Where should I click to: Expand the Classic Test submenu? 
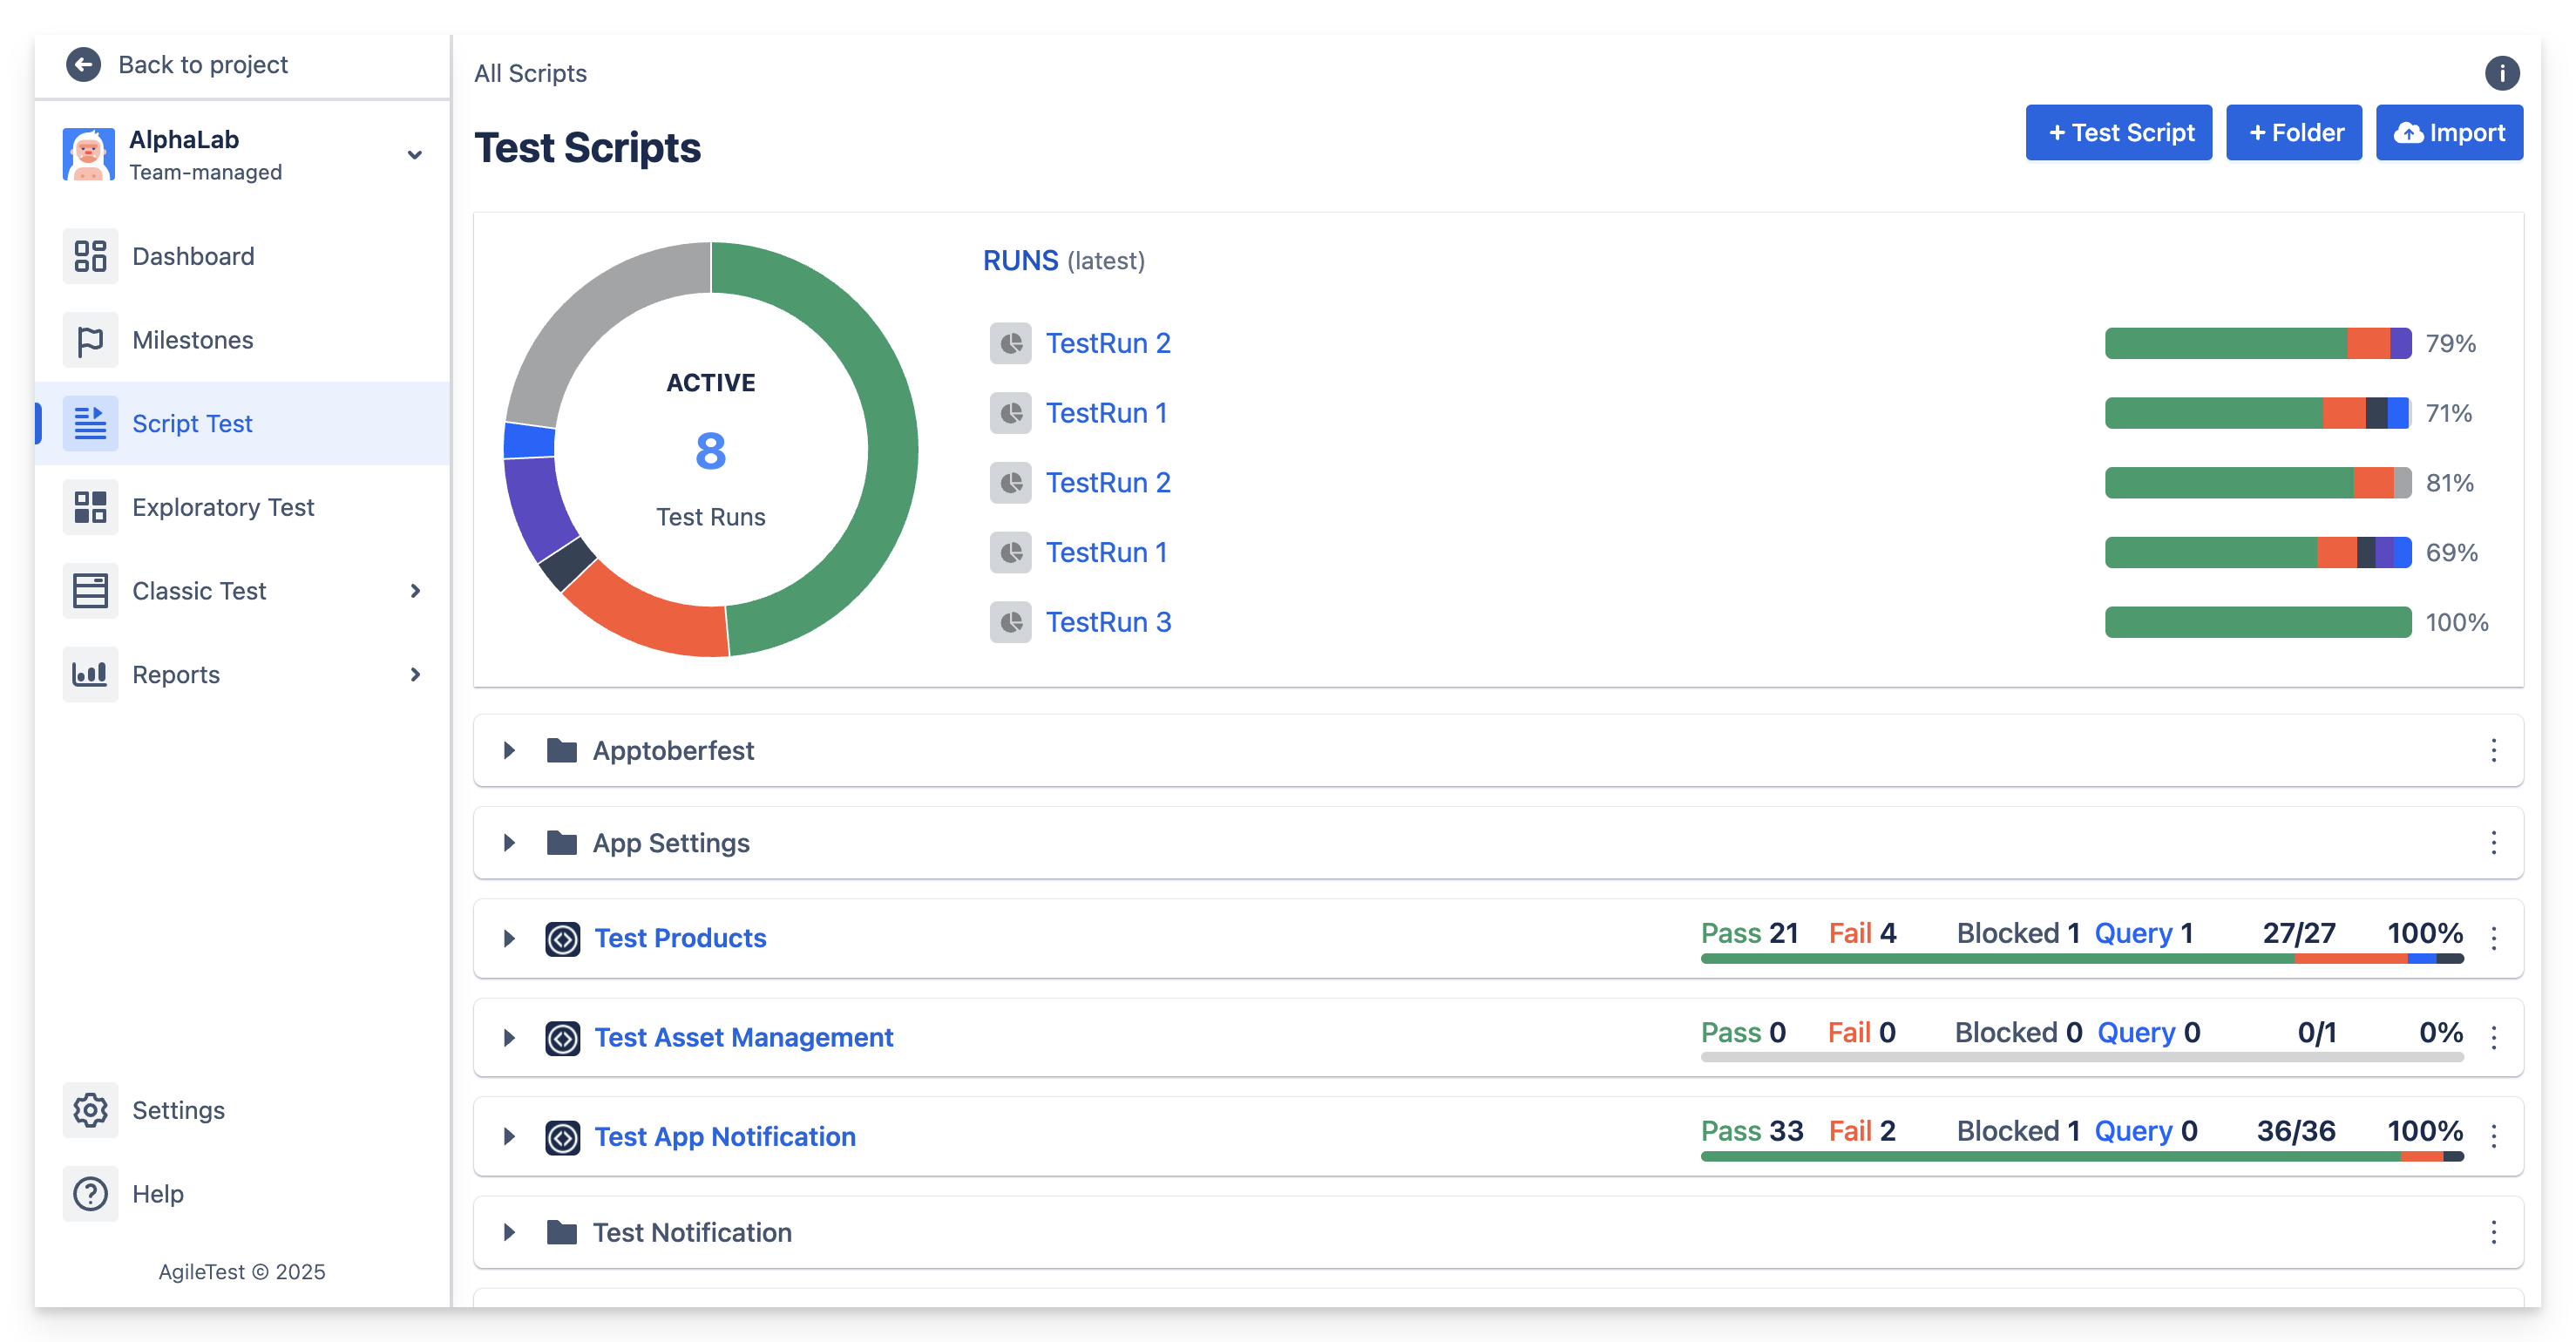414,591
